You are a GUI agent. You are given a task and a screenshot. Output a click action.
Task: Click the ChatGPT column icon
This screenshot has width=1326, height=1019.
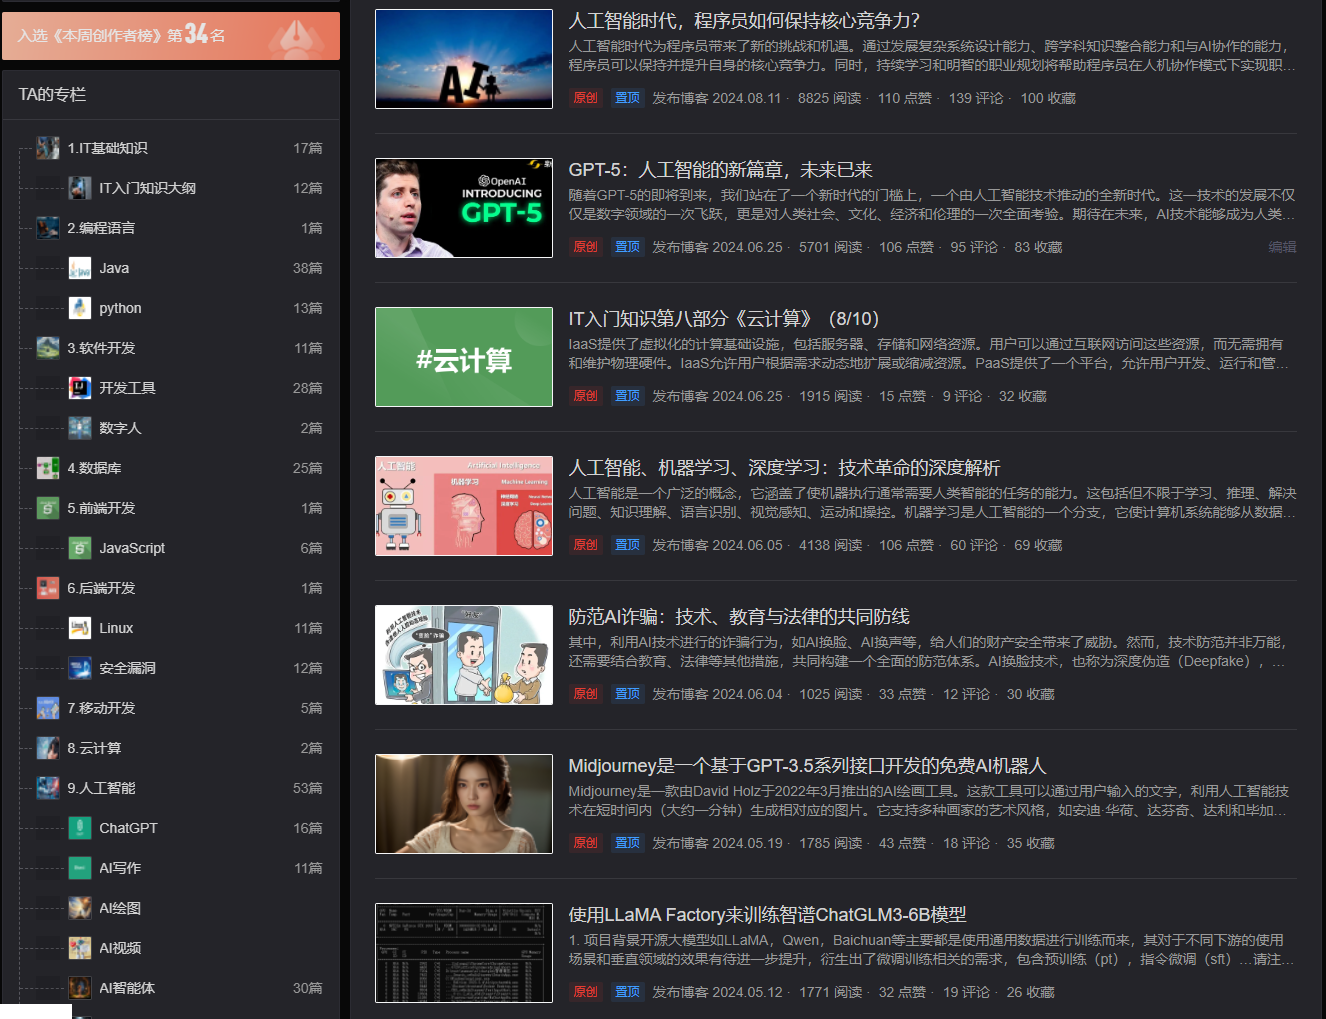click(80, 828)
